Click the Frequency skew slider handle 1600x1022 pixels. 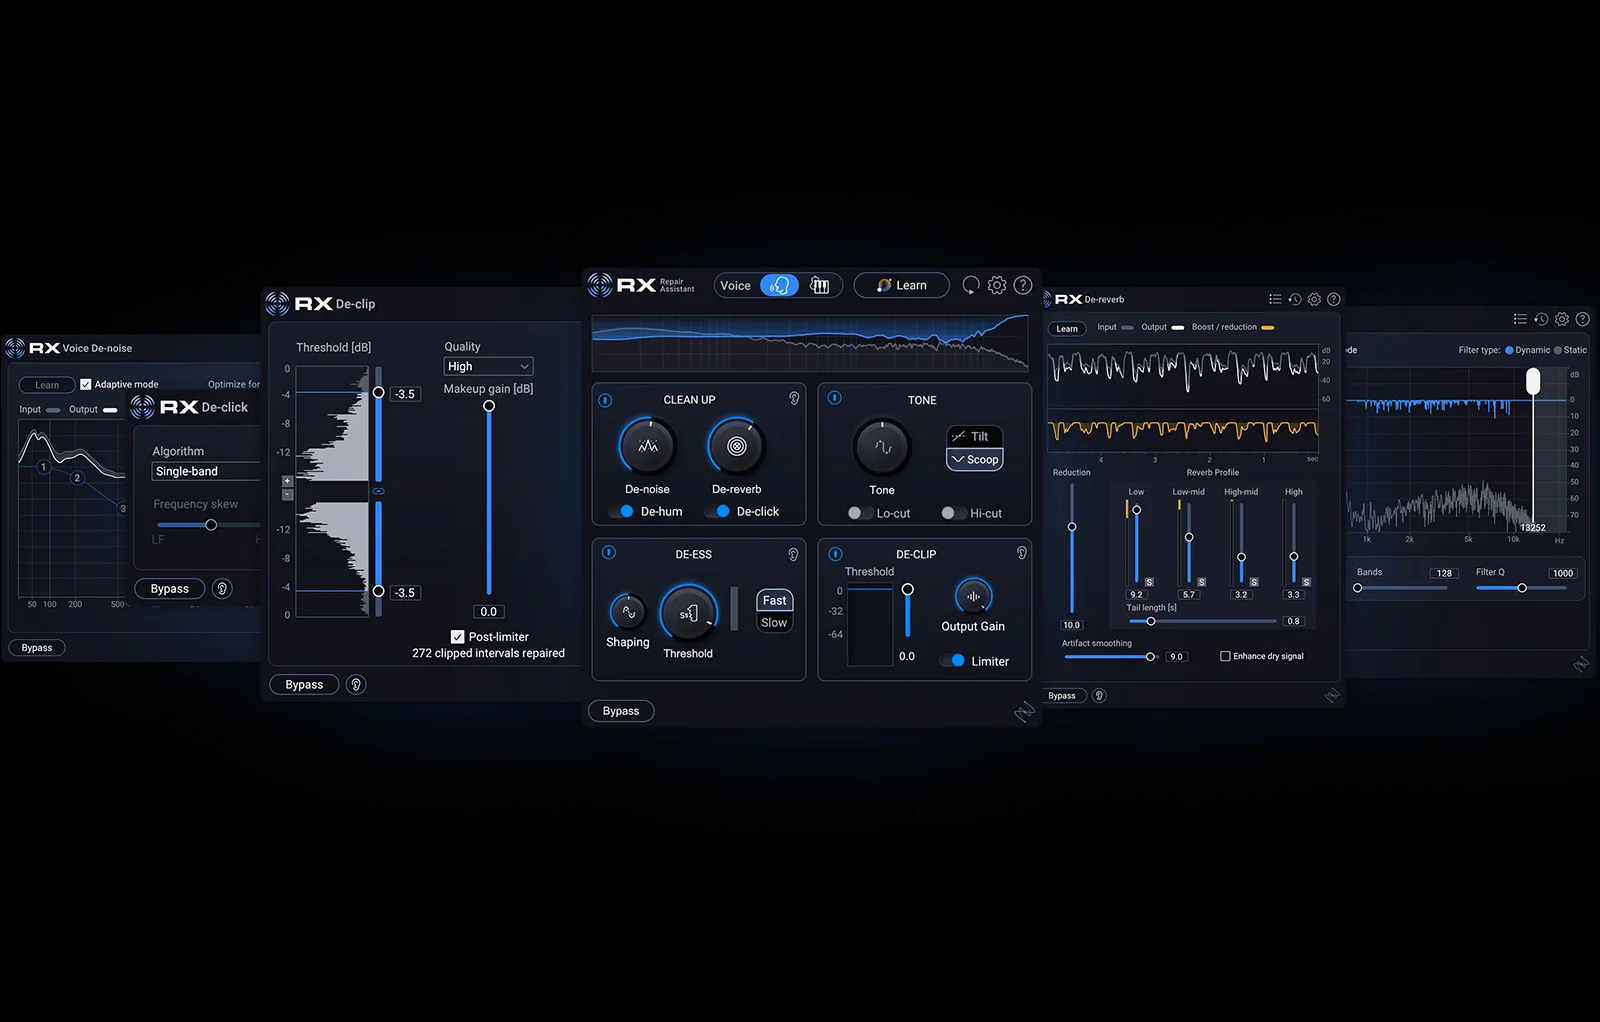tap(211, 525)
